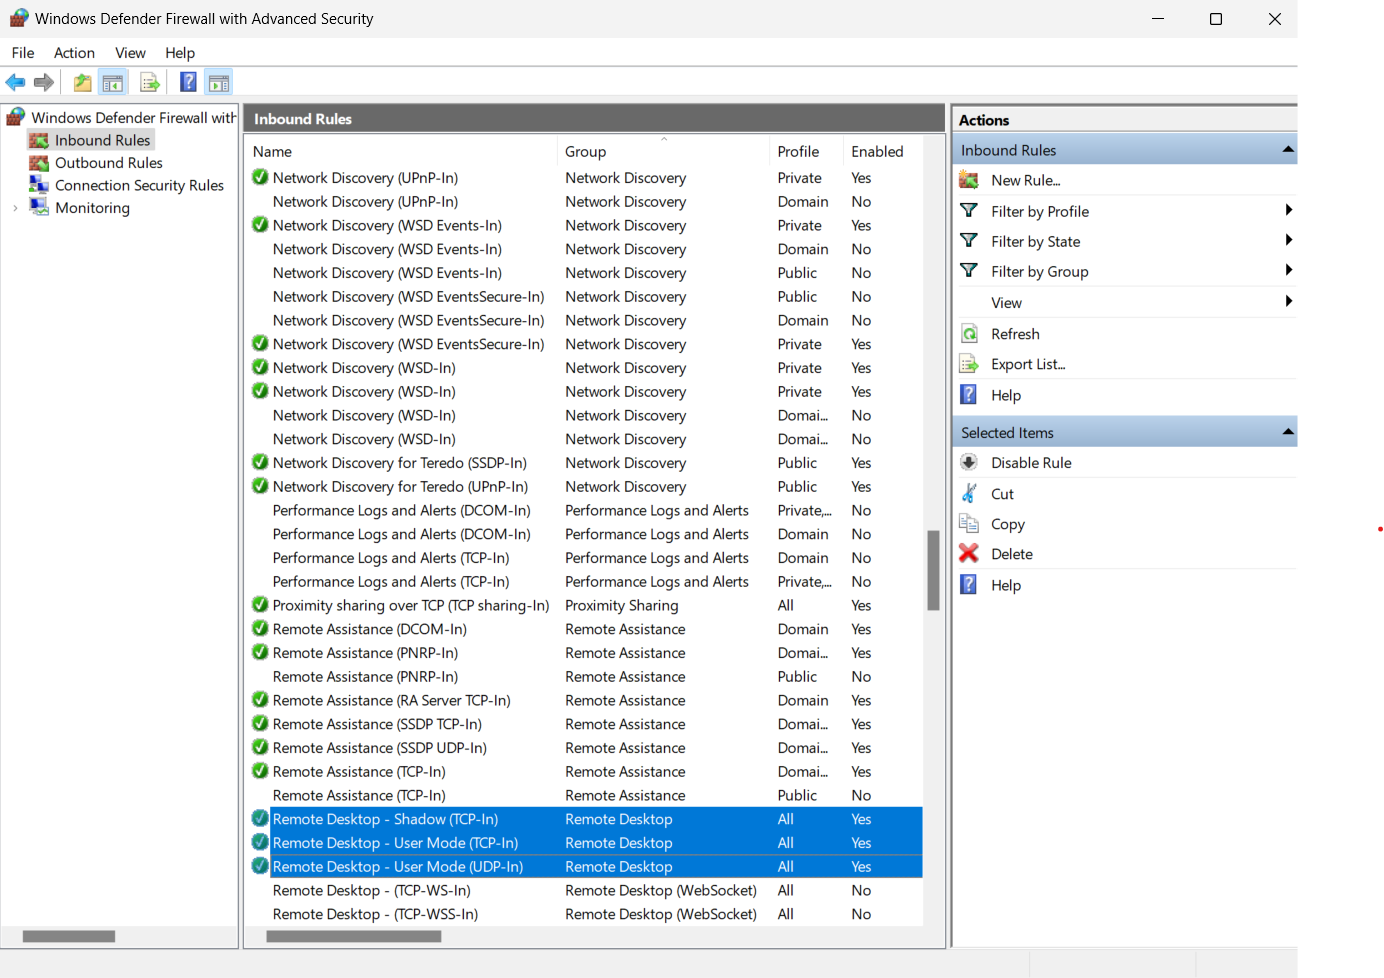
Task: Click the horizontal scrollbar thumb under rules list
Action: coord(354,936)
